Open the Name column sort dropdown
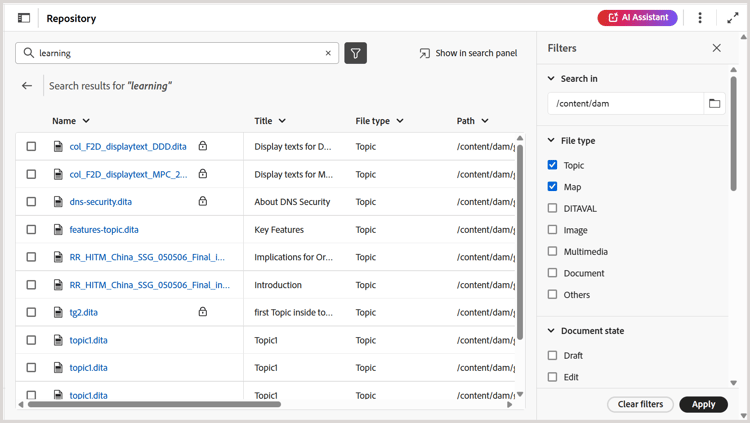 tap(86, 121)
